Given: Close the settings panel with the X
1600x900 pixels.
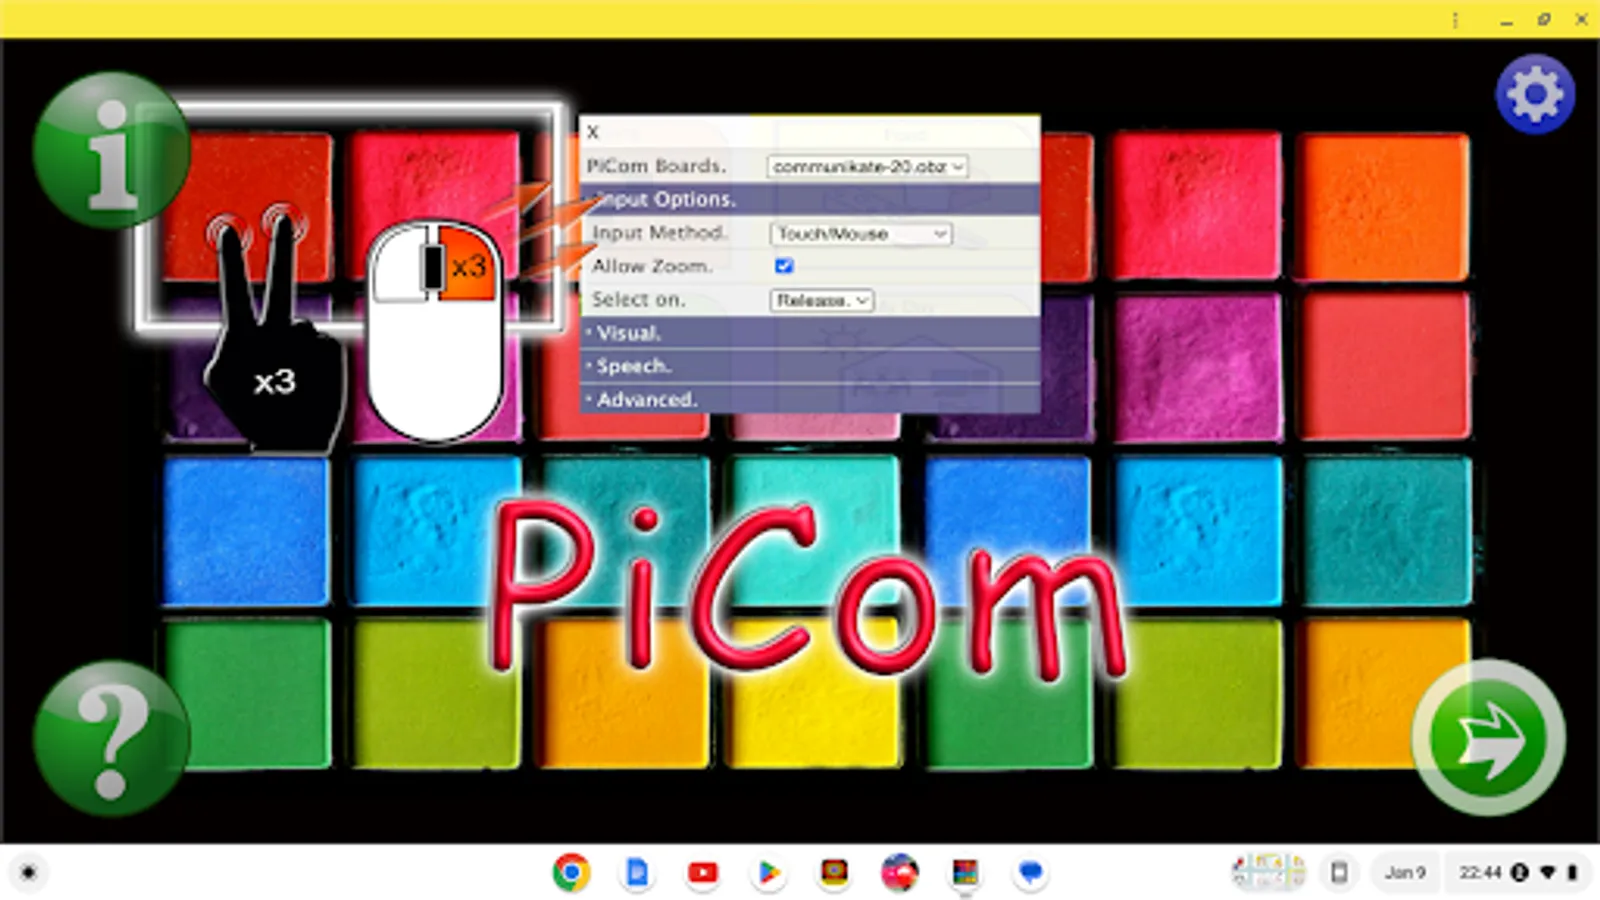Looking at the screenshot, I should tap(593, 132).
